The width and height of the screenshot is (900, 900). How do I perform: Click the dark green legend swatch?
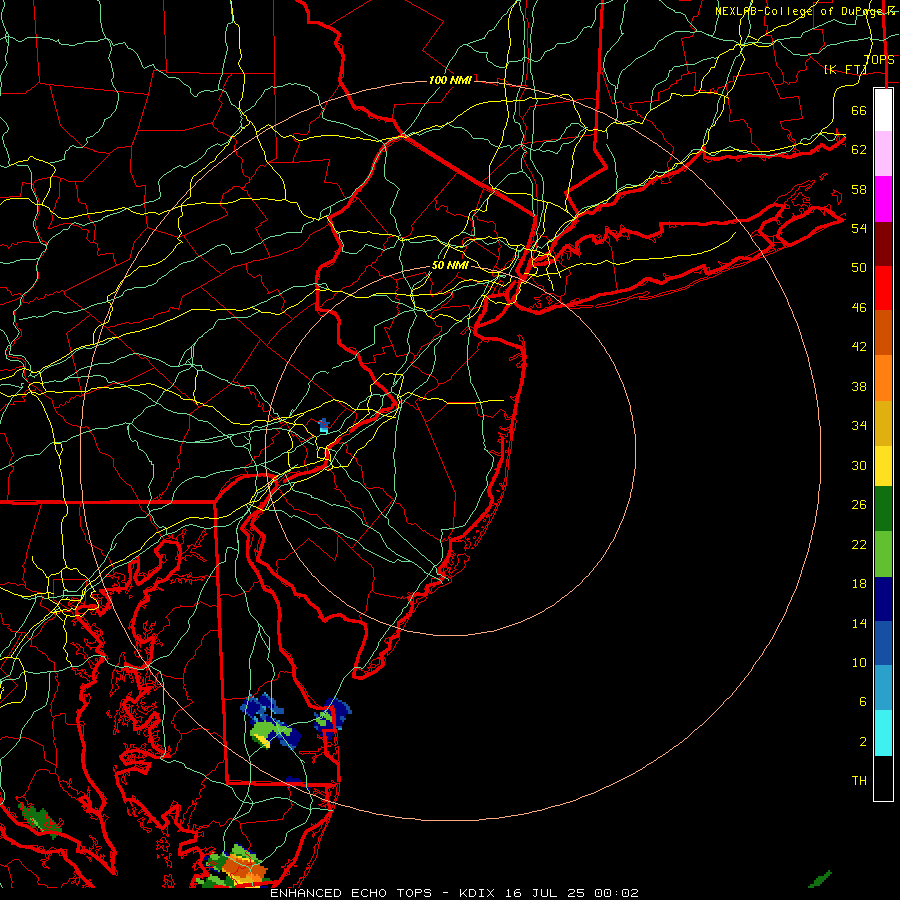(x=883, y=509)
